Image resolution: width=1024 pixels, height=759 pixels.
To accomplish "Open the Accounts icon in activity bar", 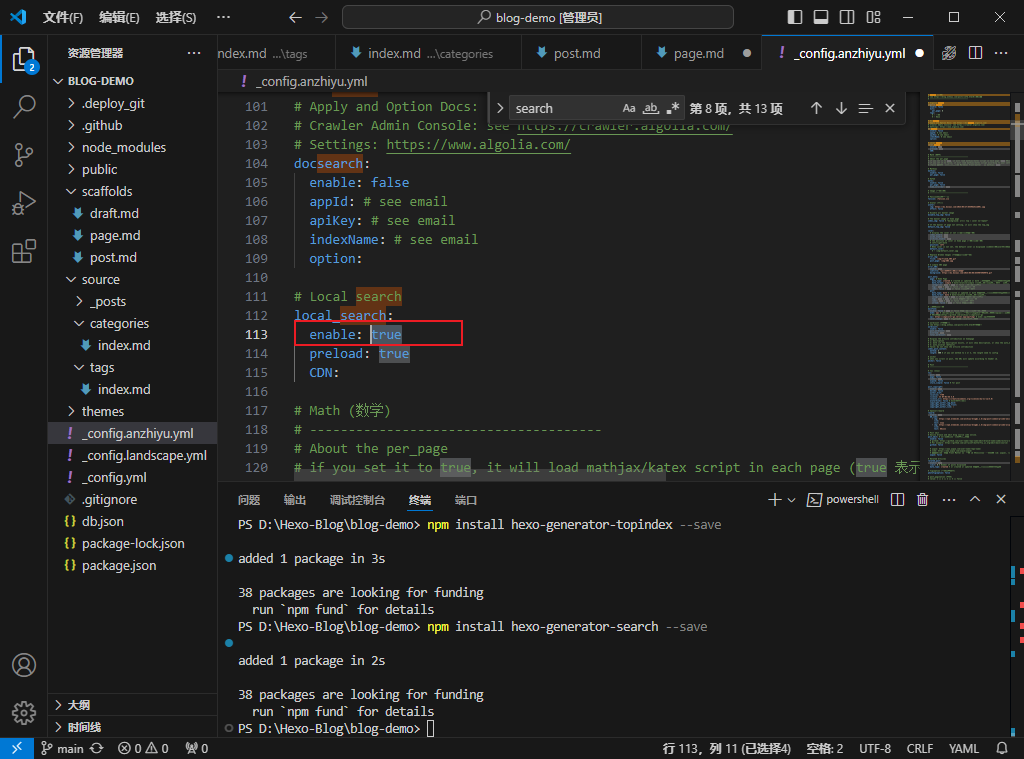I will click(x=24, y=665).
